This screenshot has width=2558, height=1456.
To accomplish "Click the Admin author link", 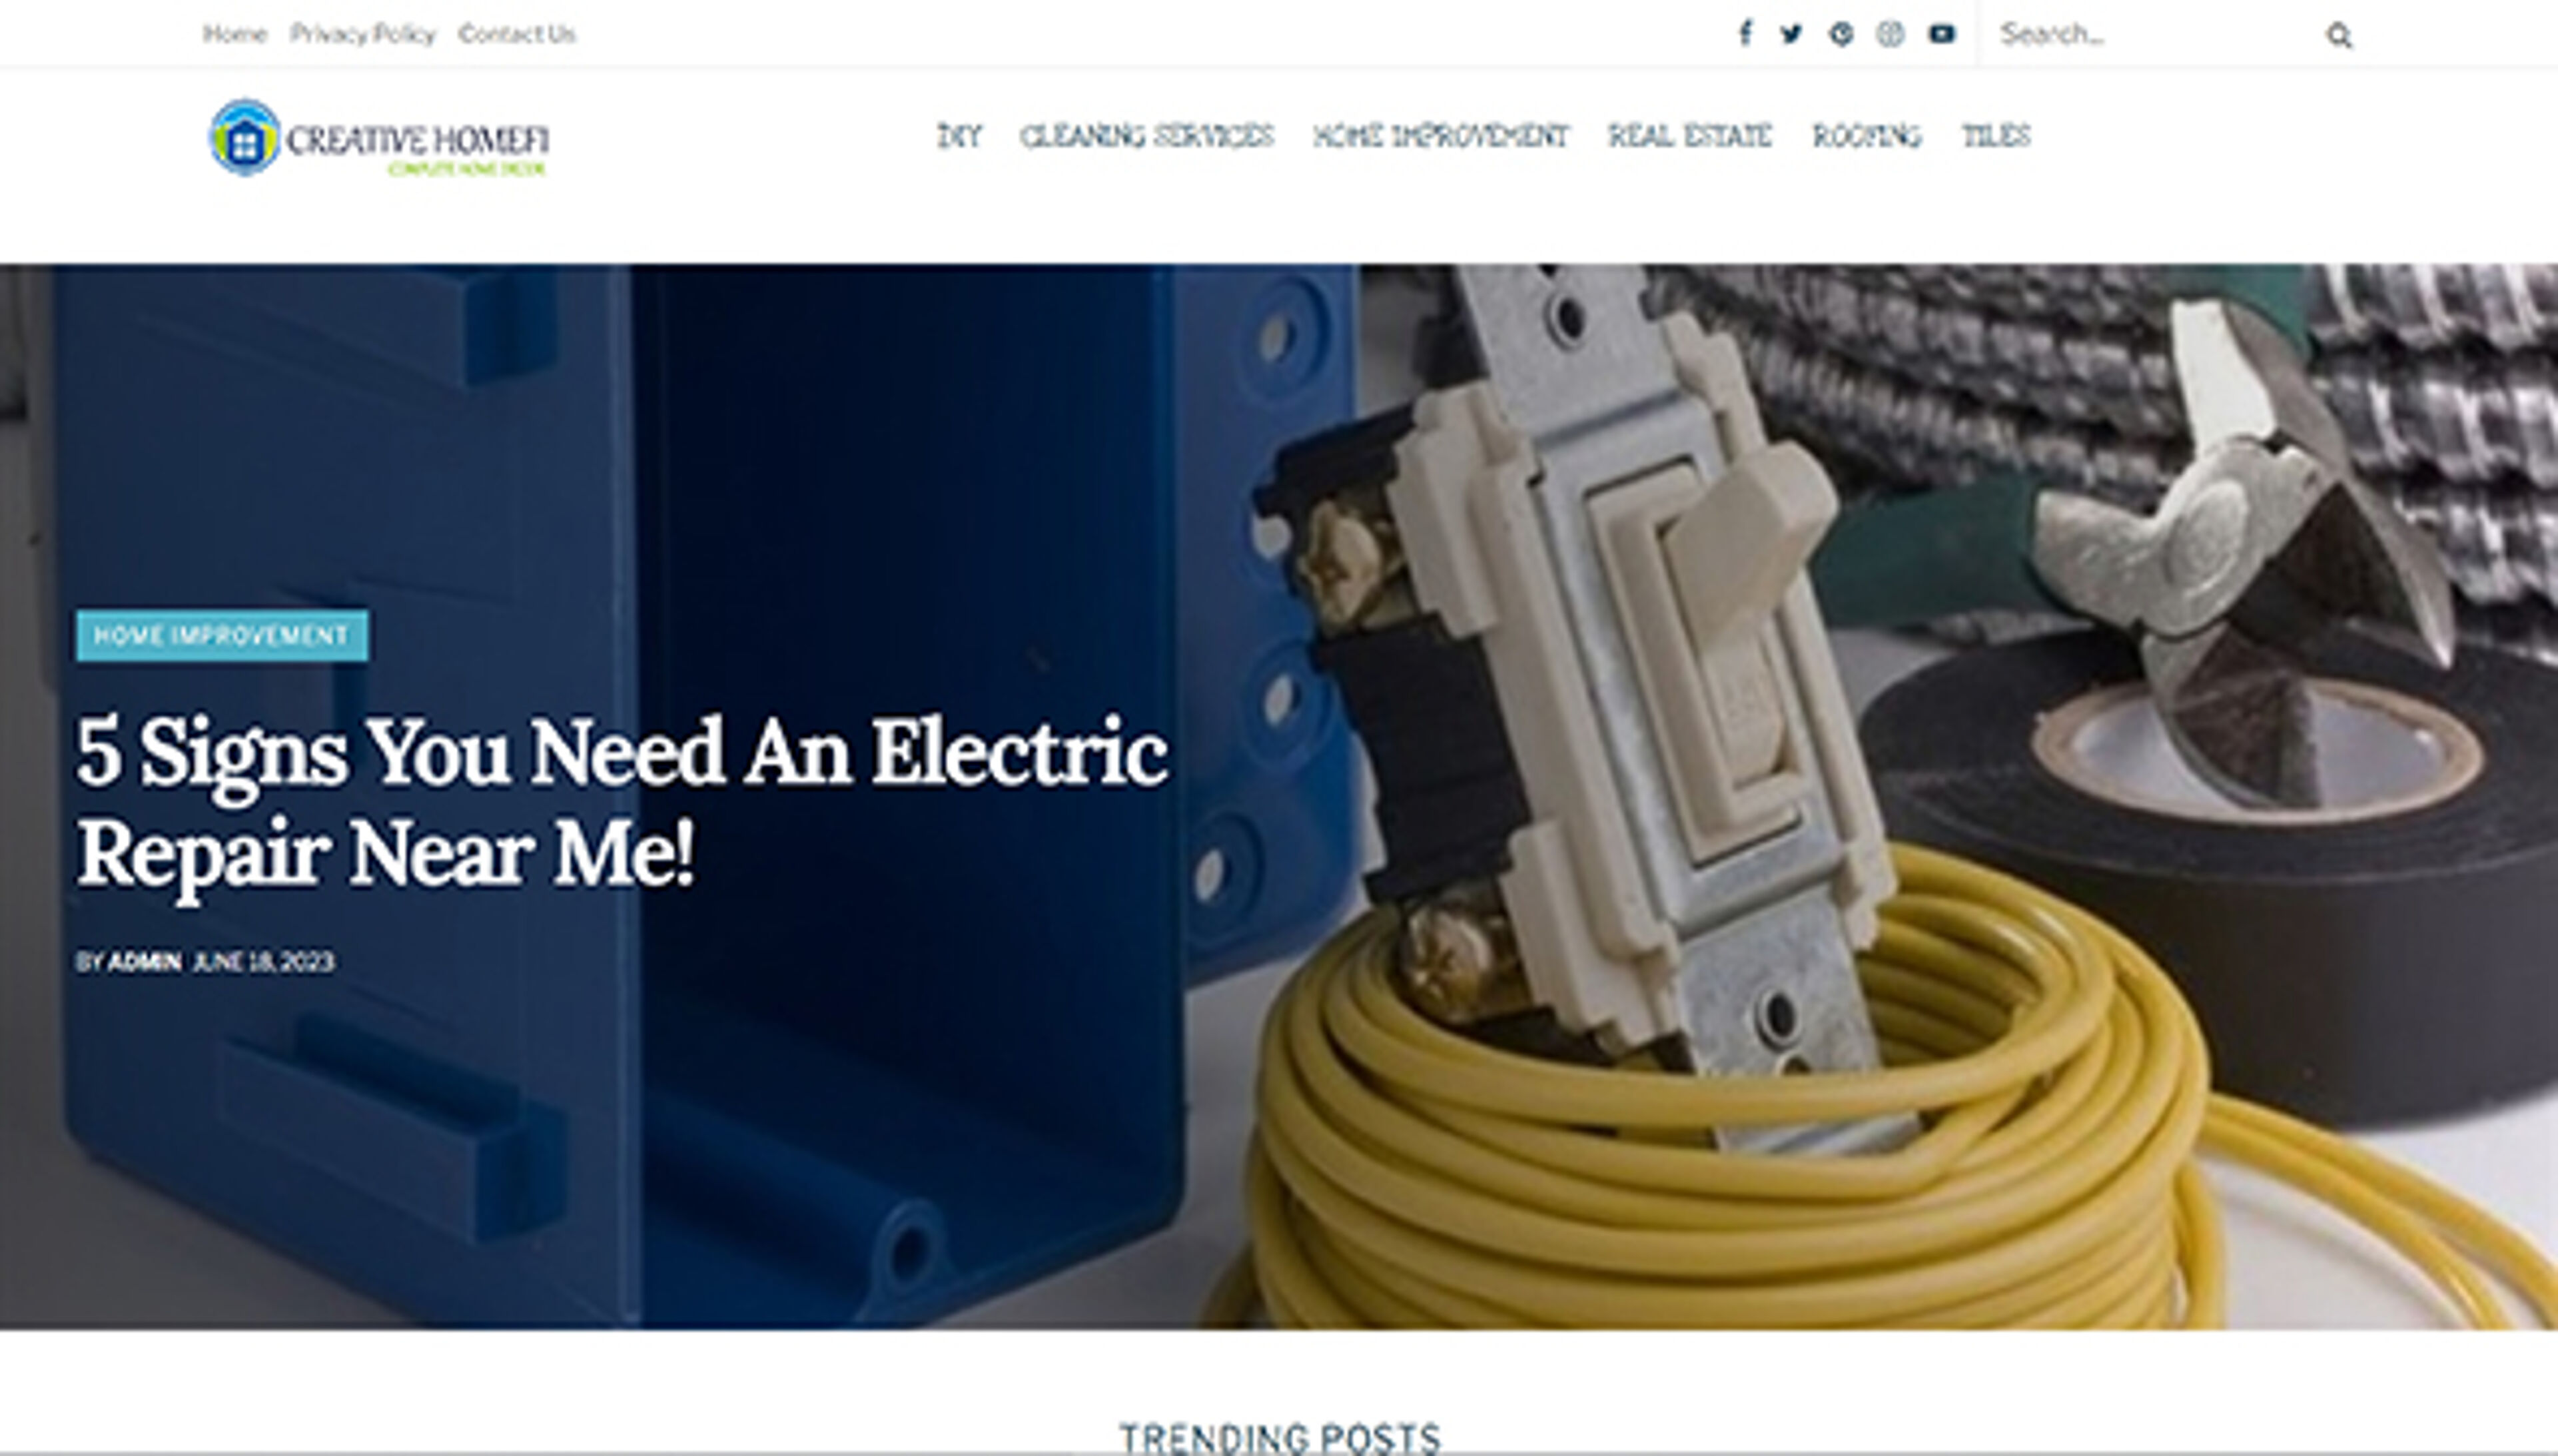I will (x=145, y=962).
